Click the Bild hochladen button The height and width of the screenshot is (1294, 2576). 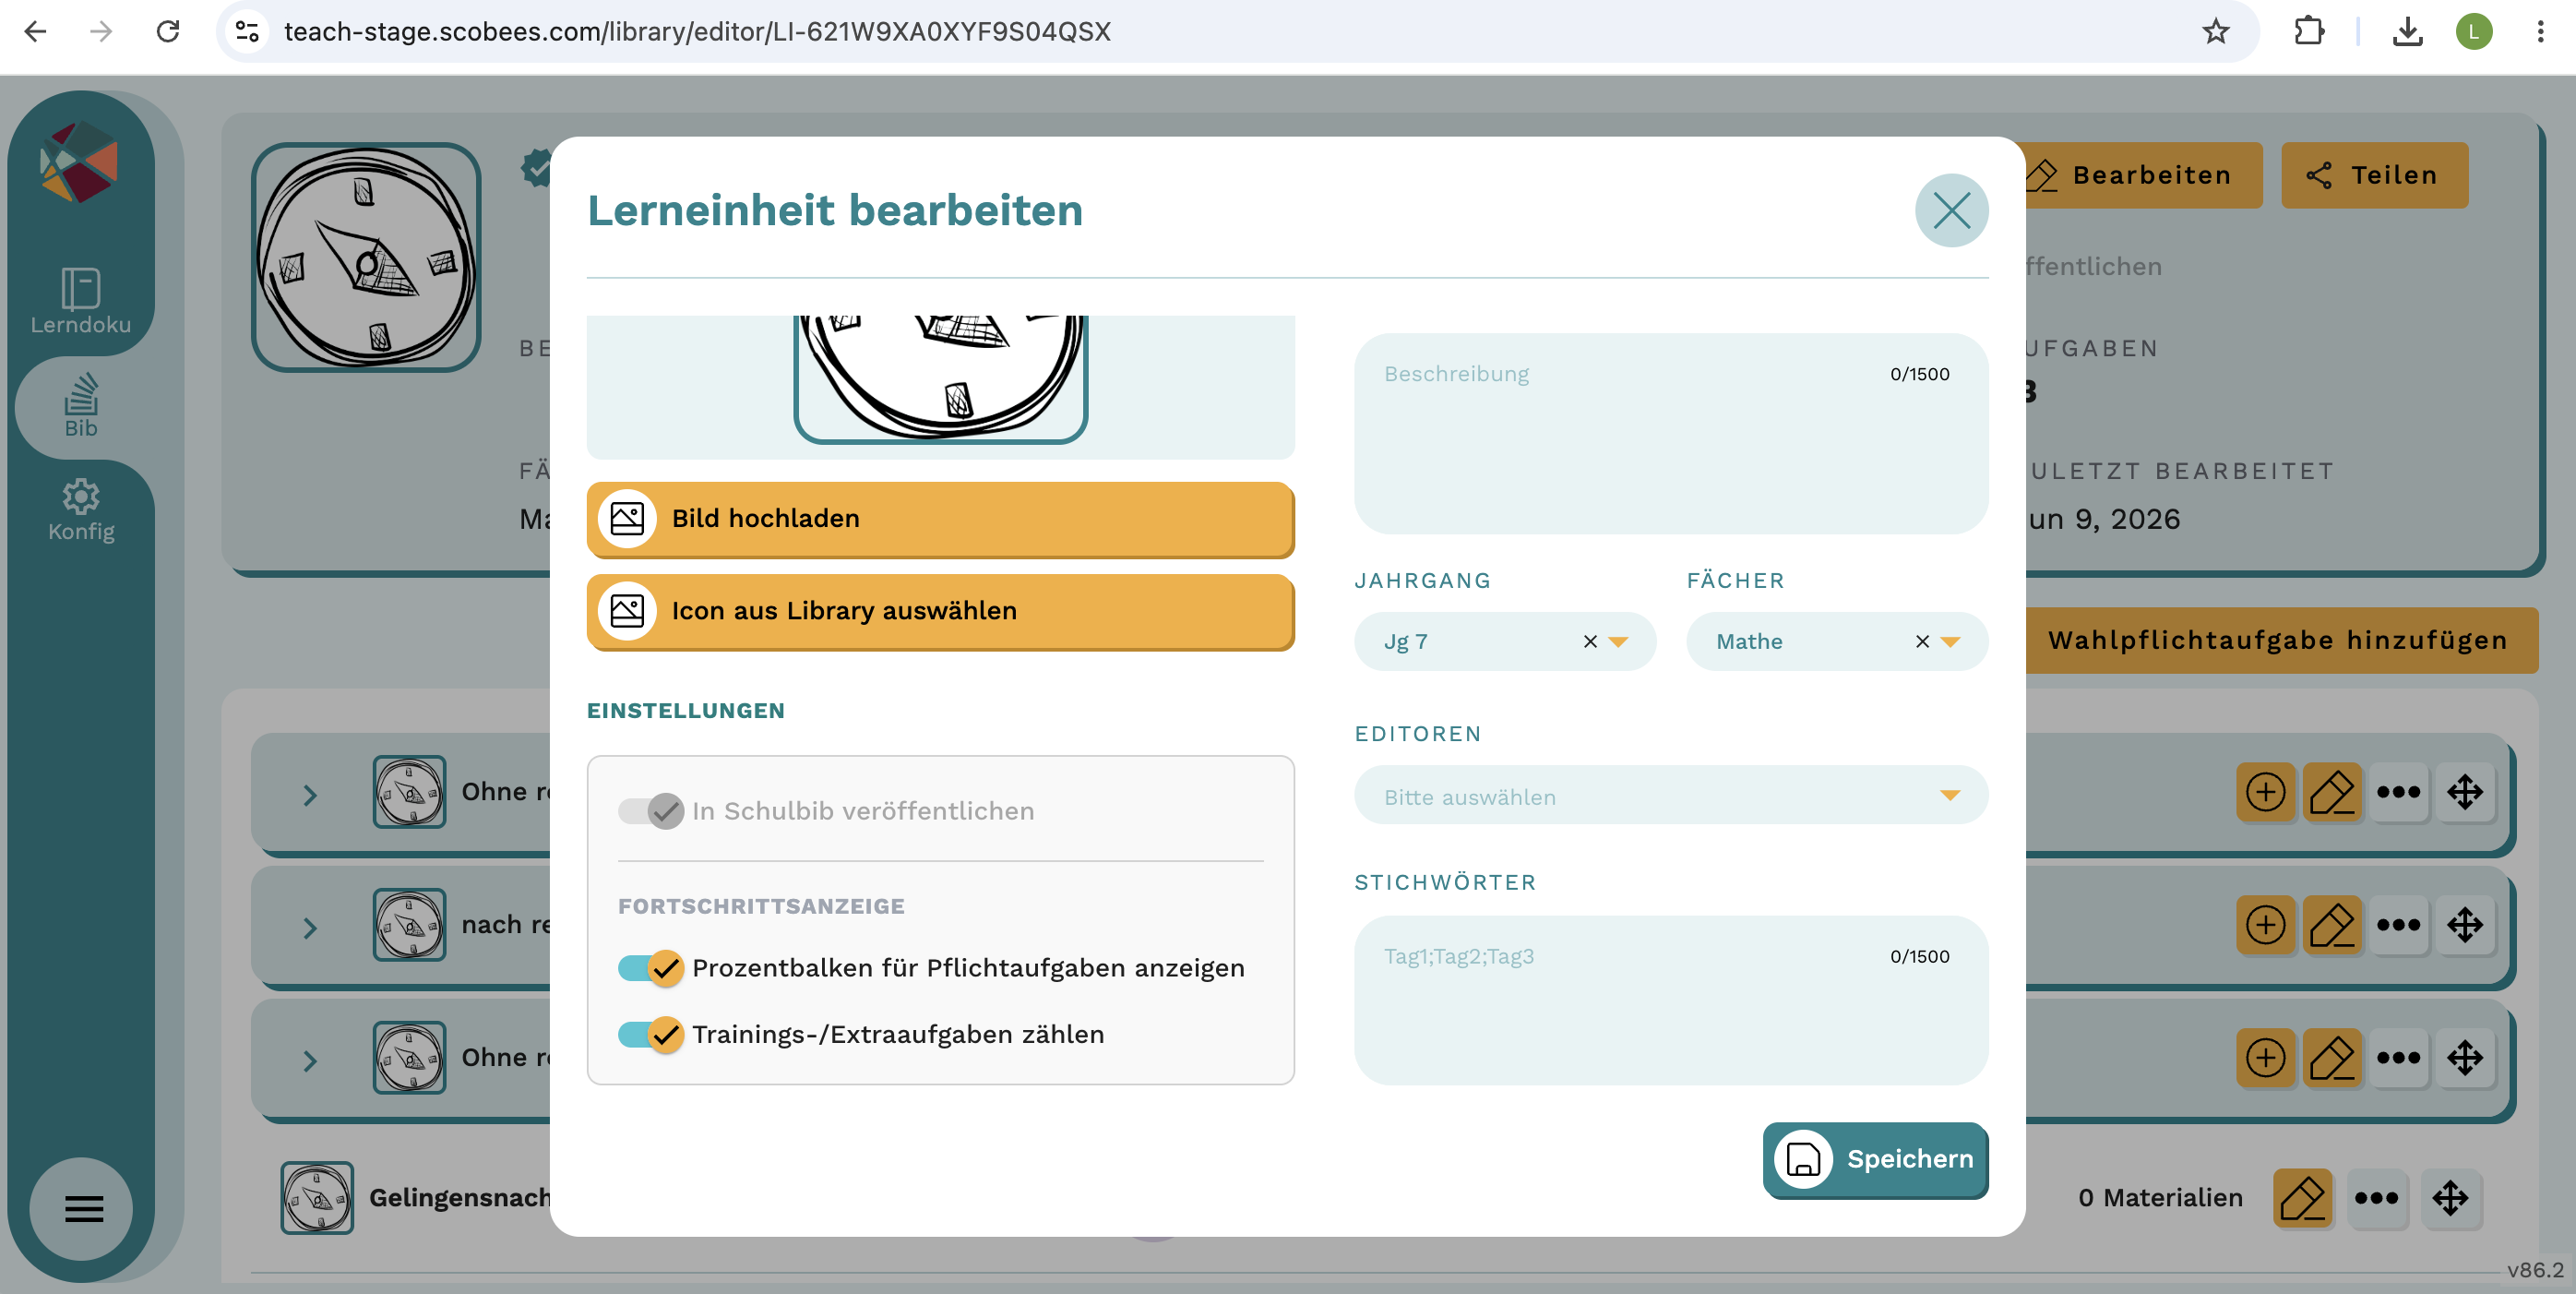tap(940, 518)
